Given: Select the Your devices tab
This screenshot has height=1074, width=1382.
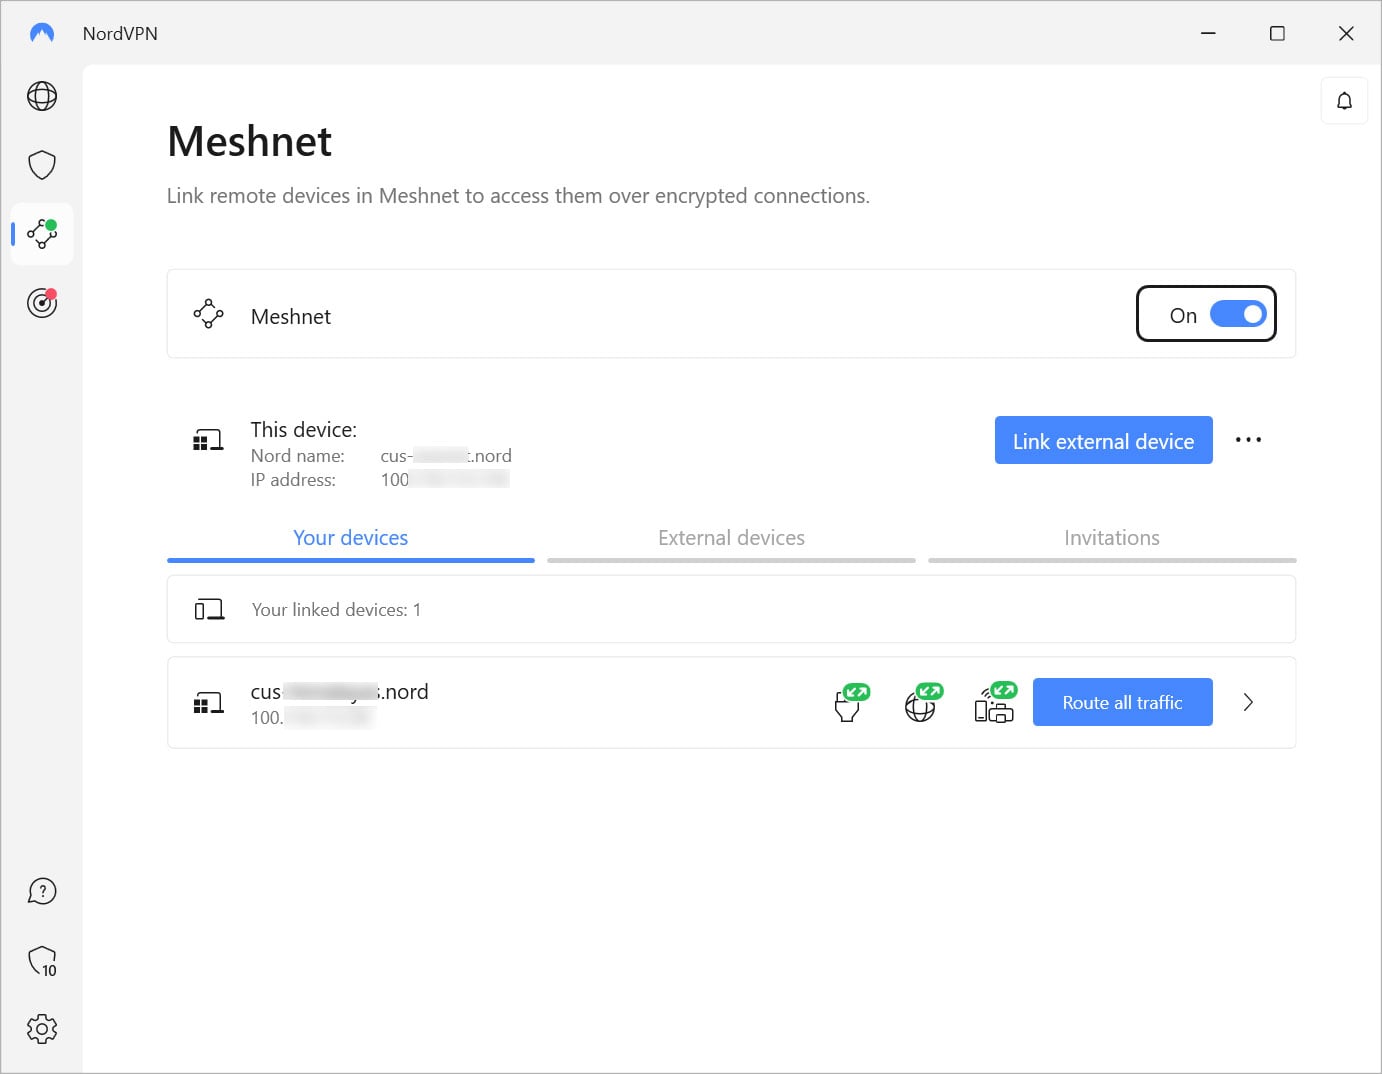Looking at the screenshot, I should 350,537.
